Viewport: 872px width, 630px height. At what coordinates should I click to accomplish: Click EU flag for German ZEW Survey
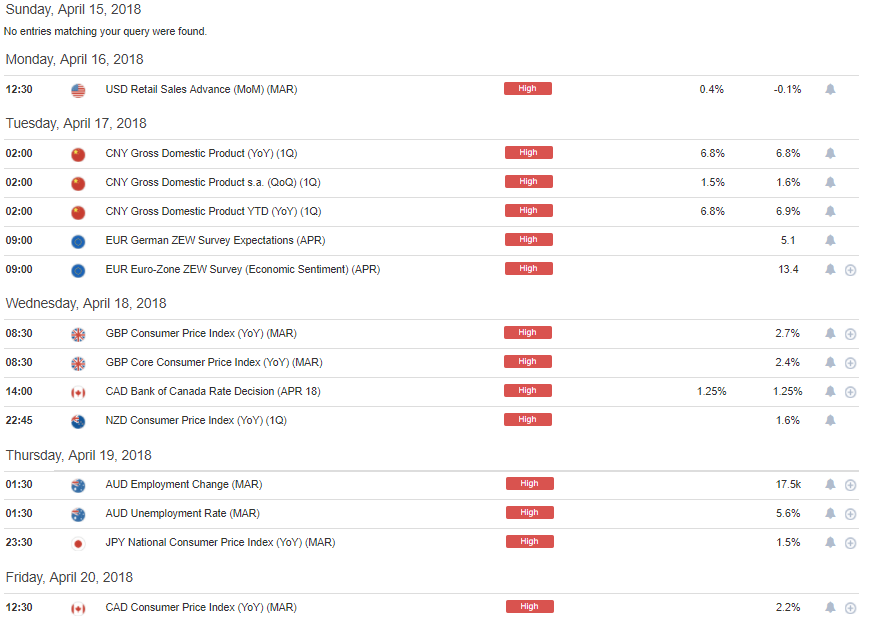point(78,241)
